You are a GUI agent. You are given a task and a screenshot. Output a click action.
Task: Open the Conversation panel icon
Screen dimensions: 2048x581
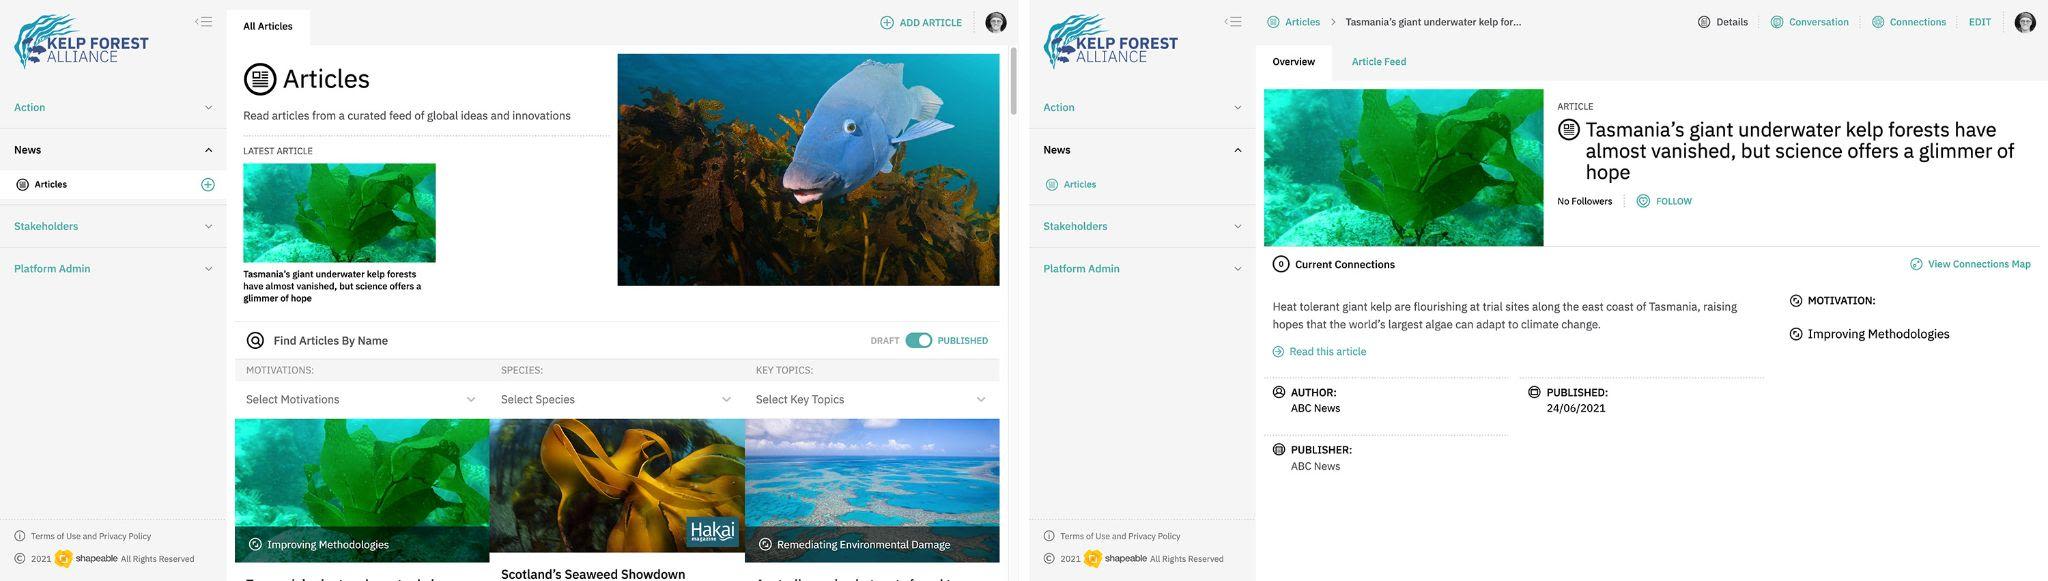click(1777, 22)
